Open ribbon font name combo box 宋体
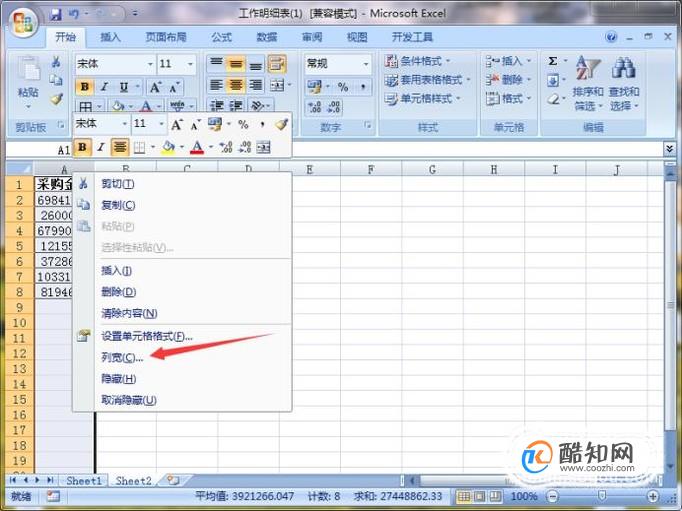Image resolution: width=682 pixels, height=511 pixels. pyautogui.click(x=115, y=64)
